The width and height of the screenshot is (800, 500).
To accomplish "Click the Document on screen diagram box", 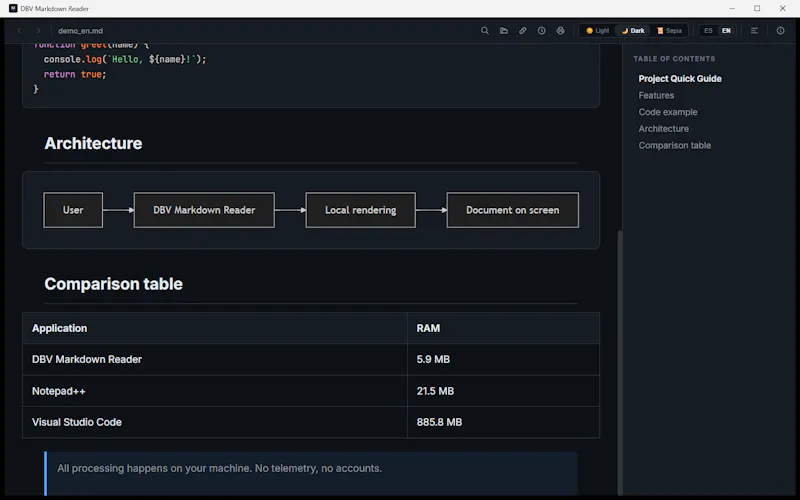I will coord(513,210).
